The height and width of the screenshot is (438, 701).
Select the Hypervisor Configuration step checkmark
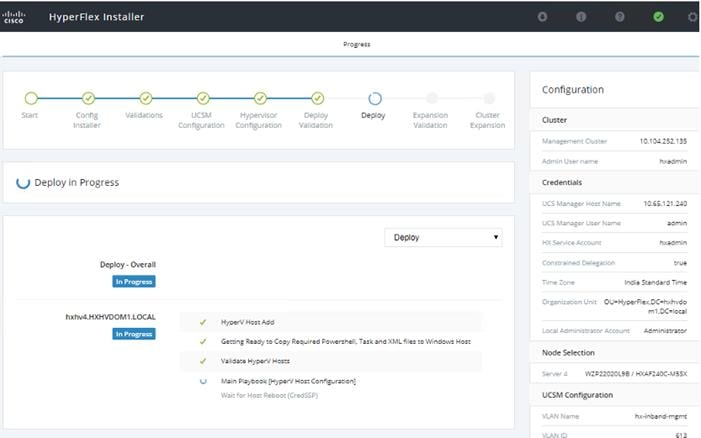(260, 98)
